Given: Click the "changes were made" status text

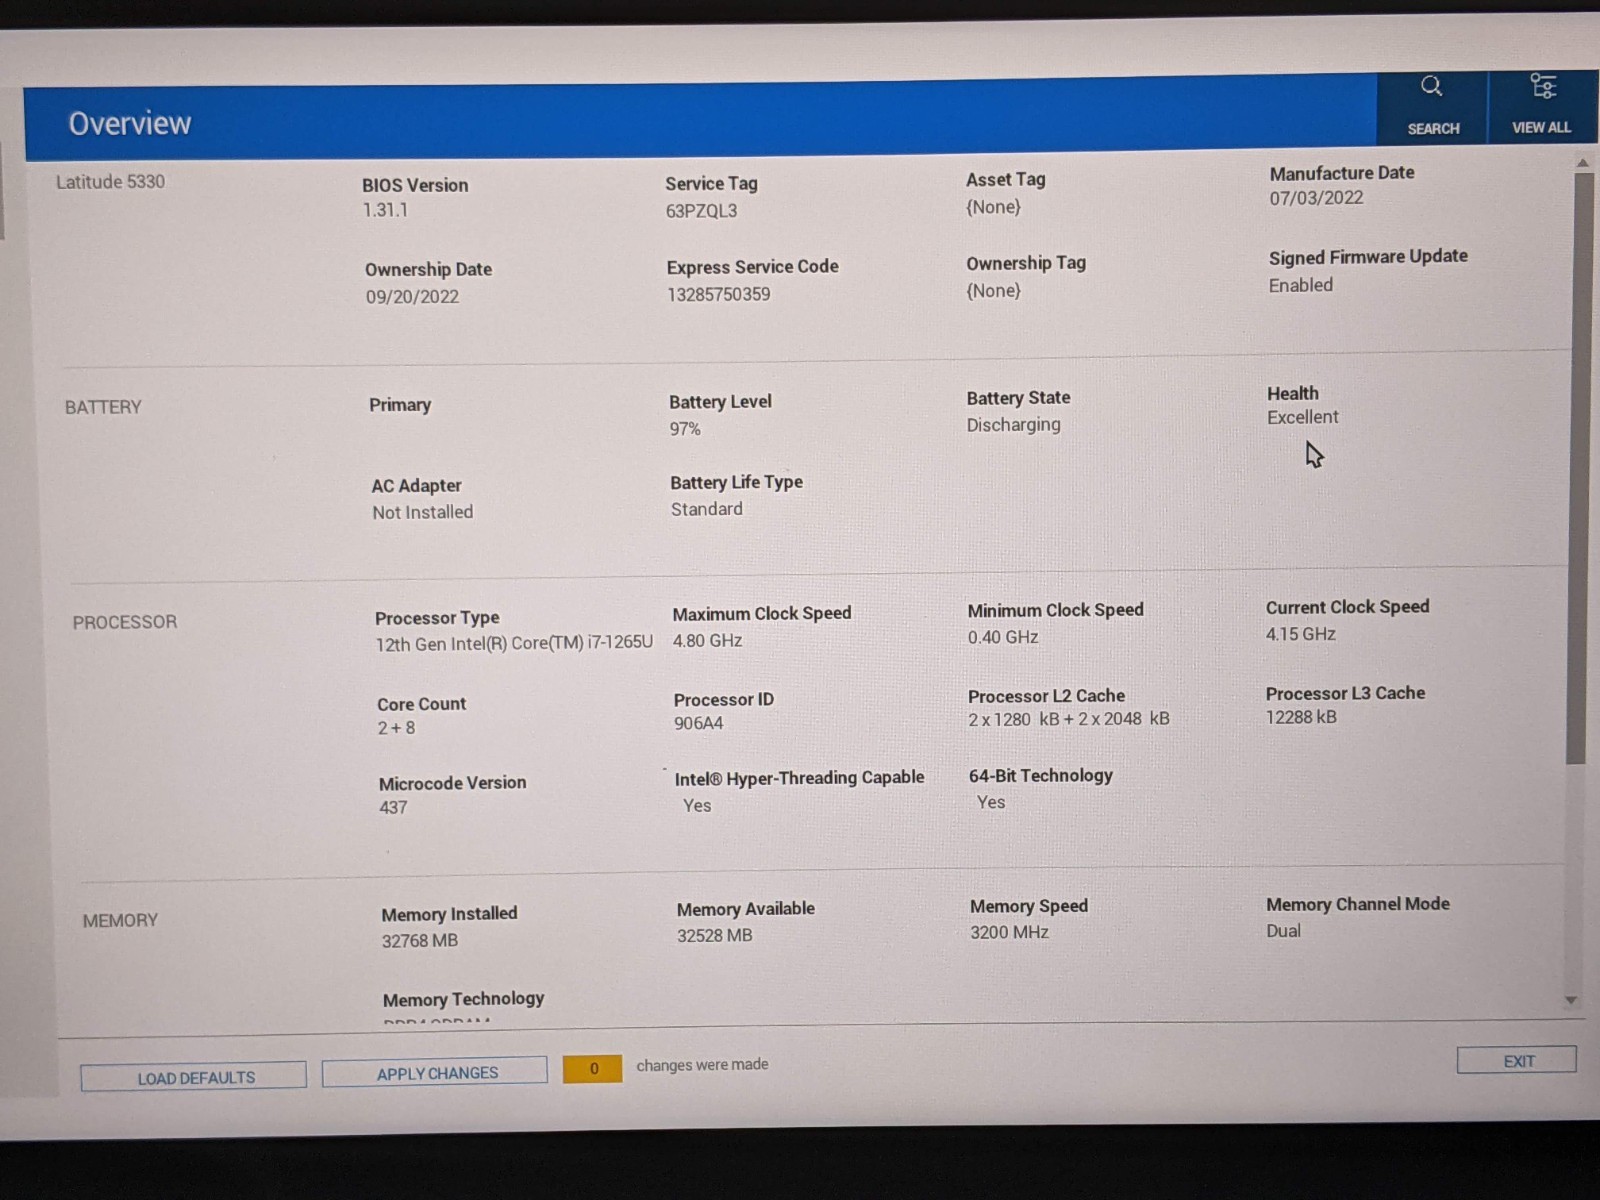Looking at the screenshot, I should point(702,1065).
